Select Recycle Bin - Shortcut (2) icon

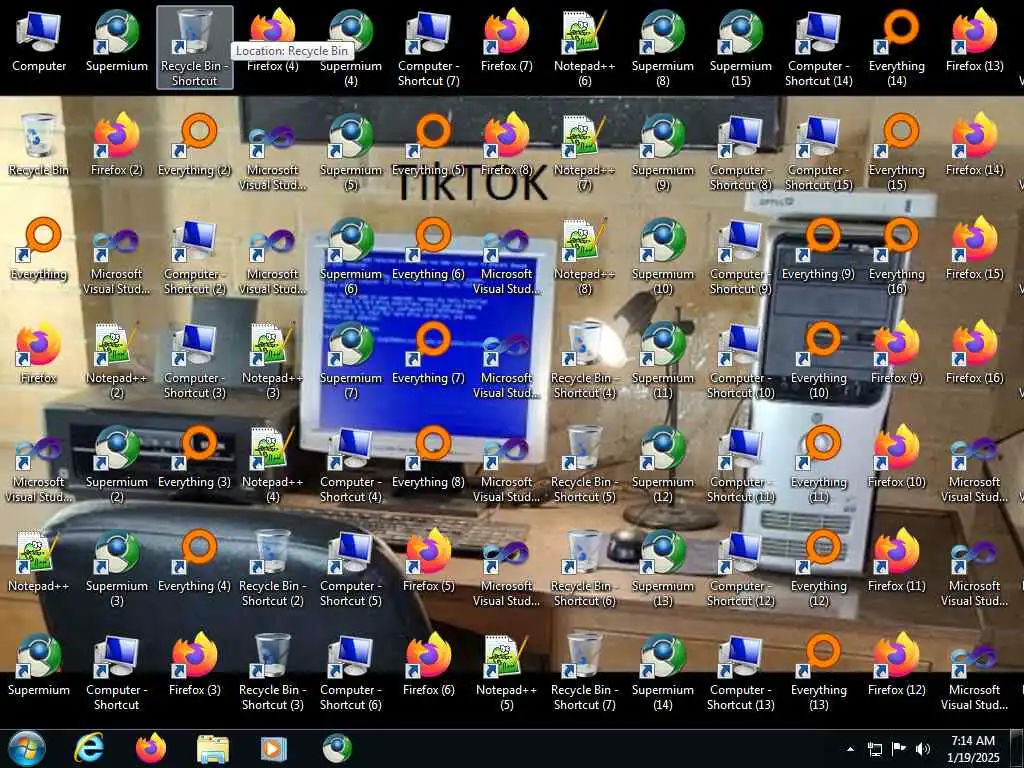click(272, 566)
